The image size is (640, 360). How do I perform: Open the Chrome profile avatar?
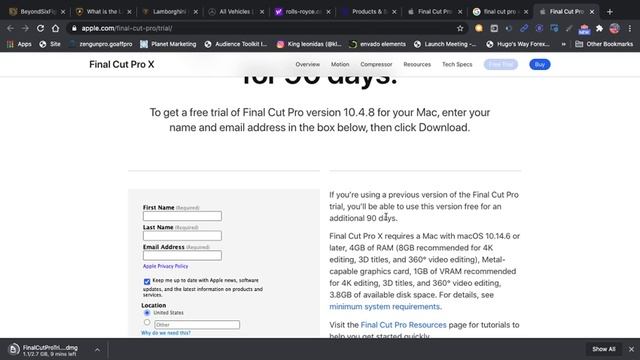click(615, 28)
